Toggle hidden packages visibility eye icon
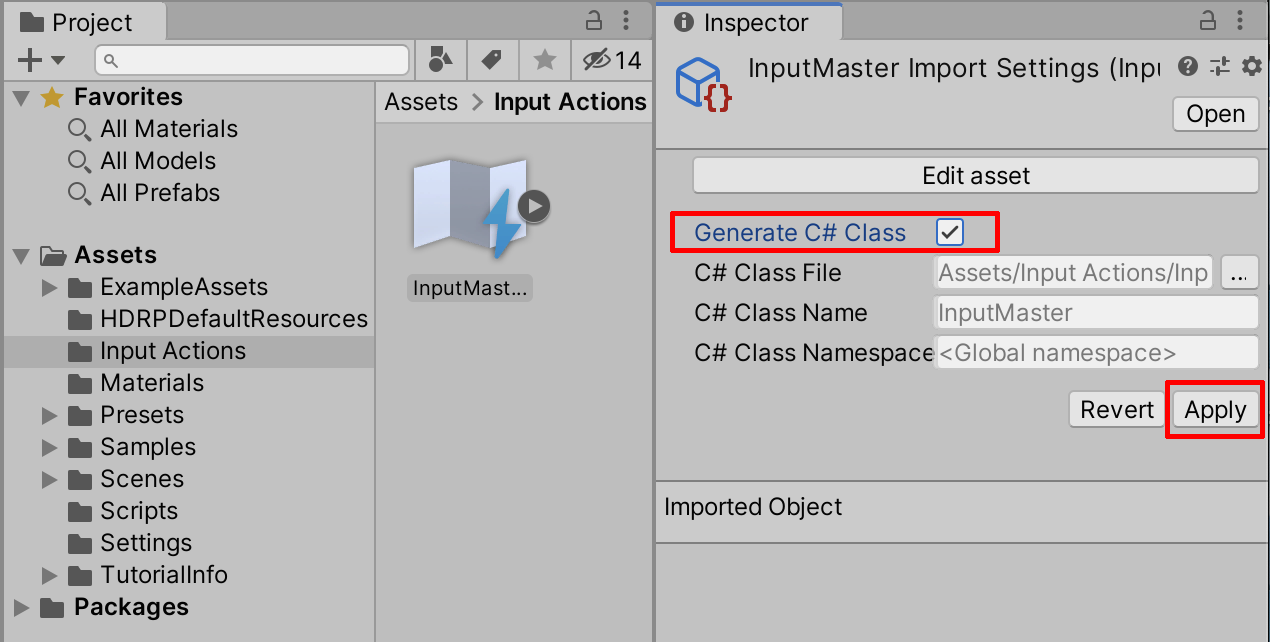 (597, 60)
